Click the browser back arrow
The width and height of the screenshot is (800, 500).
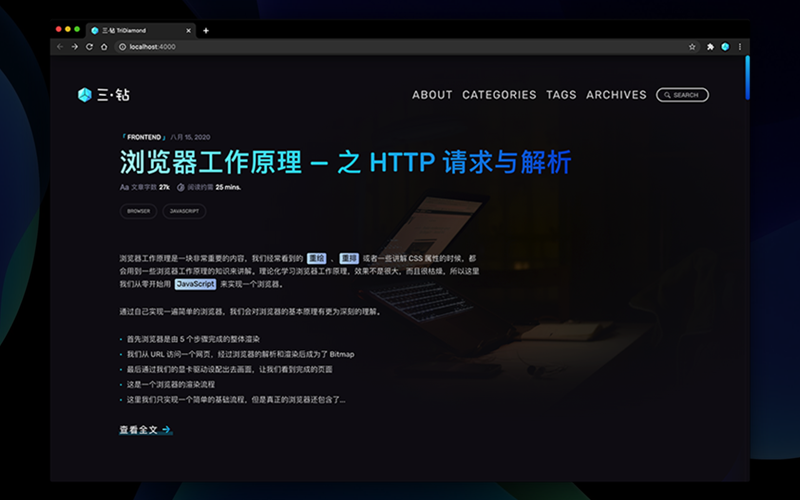click(60, 47)
